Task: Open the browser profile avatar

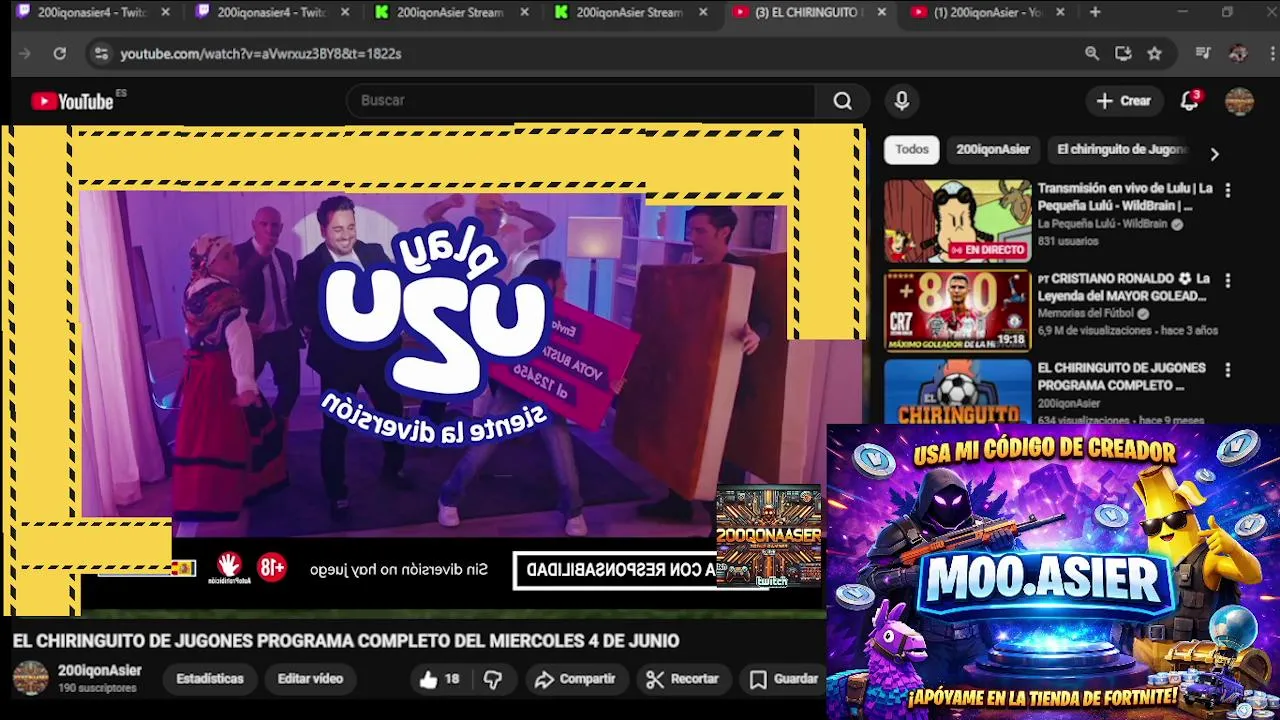Action: [x=1238, y=54]
